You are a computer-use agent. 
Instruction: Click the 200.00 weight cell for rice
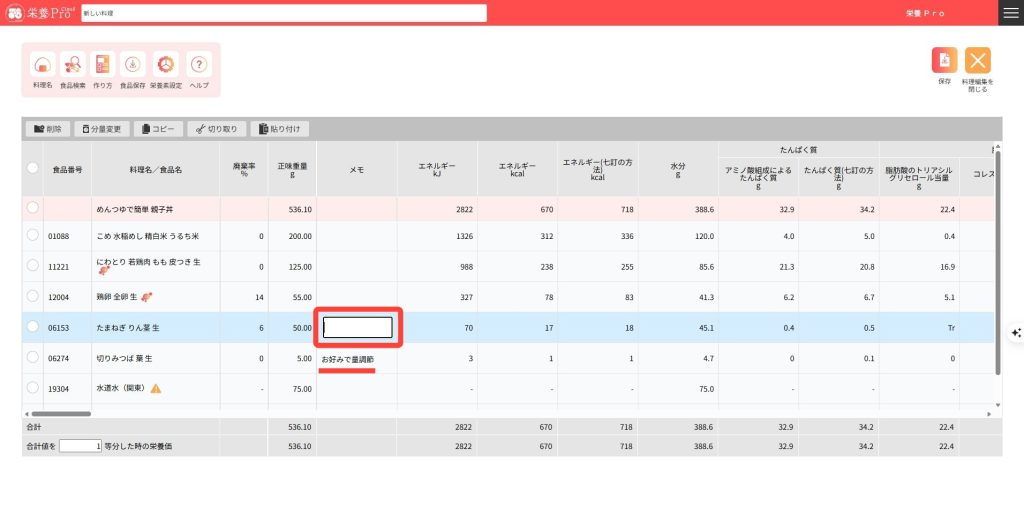(x=292, y=236)
